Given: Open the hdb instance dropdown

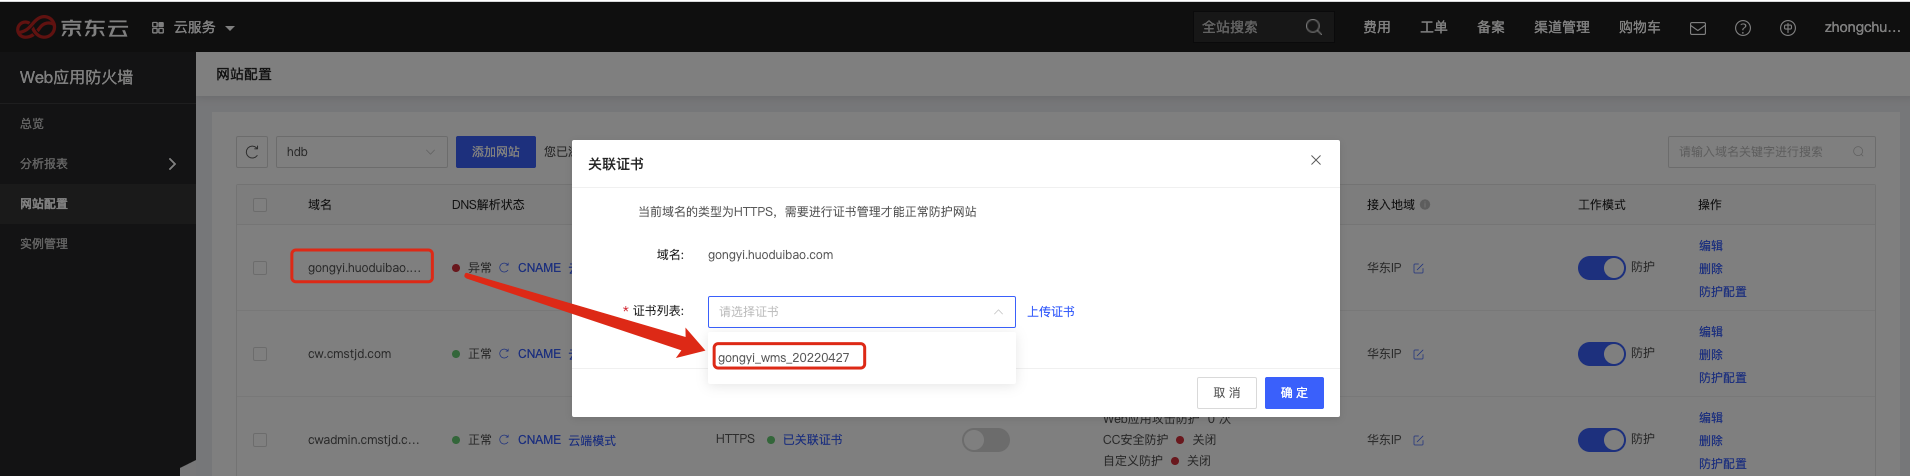Looking at the screenshot, I should pyautogui.click(x=362, y=152).
